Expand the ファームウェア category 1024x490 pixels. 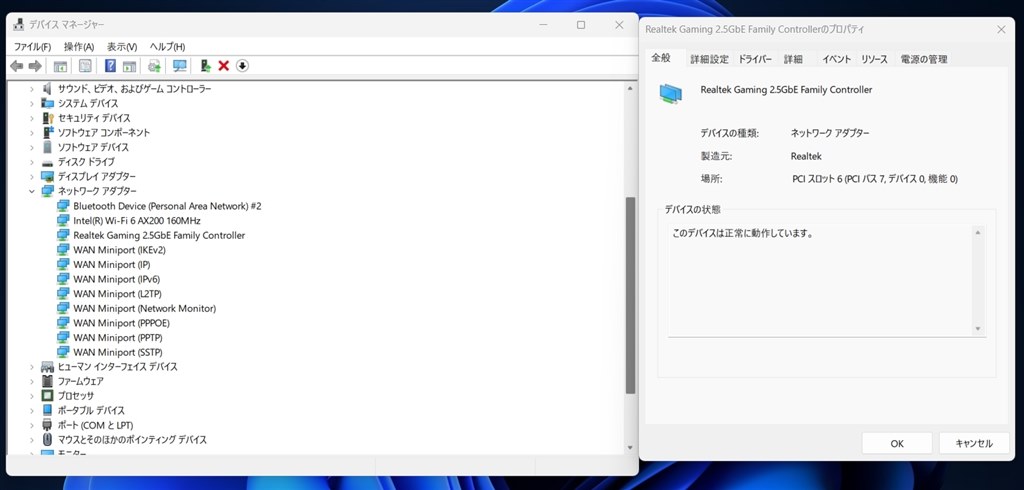click(x=31, y=382)
